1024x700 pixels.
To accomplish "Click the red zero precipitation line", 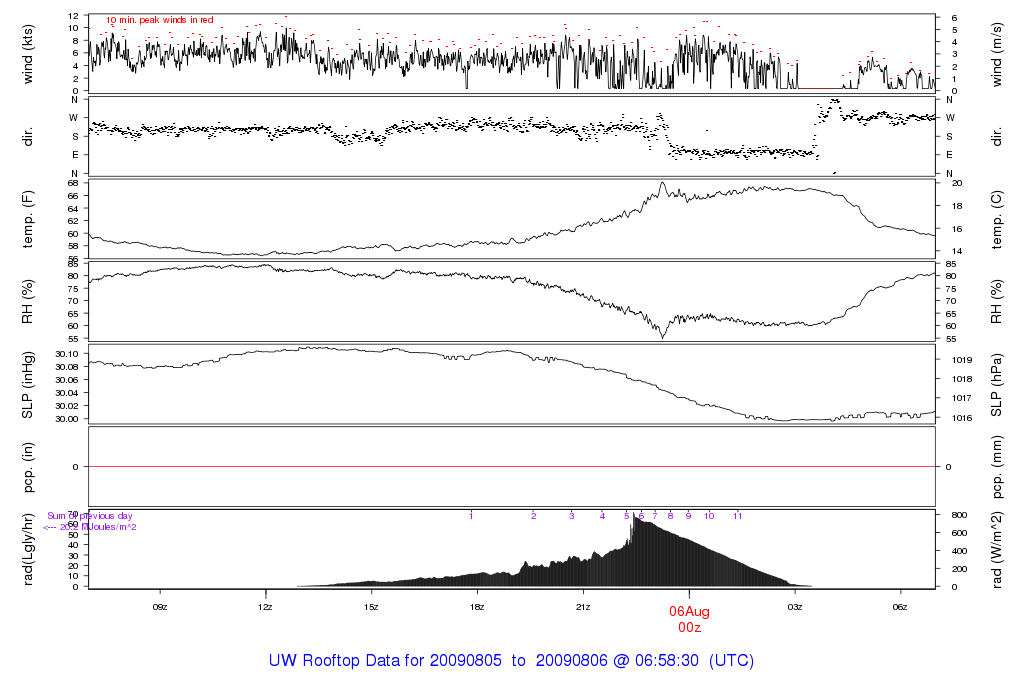I will click(512, 467).
